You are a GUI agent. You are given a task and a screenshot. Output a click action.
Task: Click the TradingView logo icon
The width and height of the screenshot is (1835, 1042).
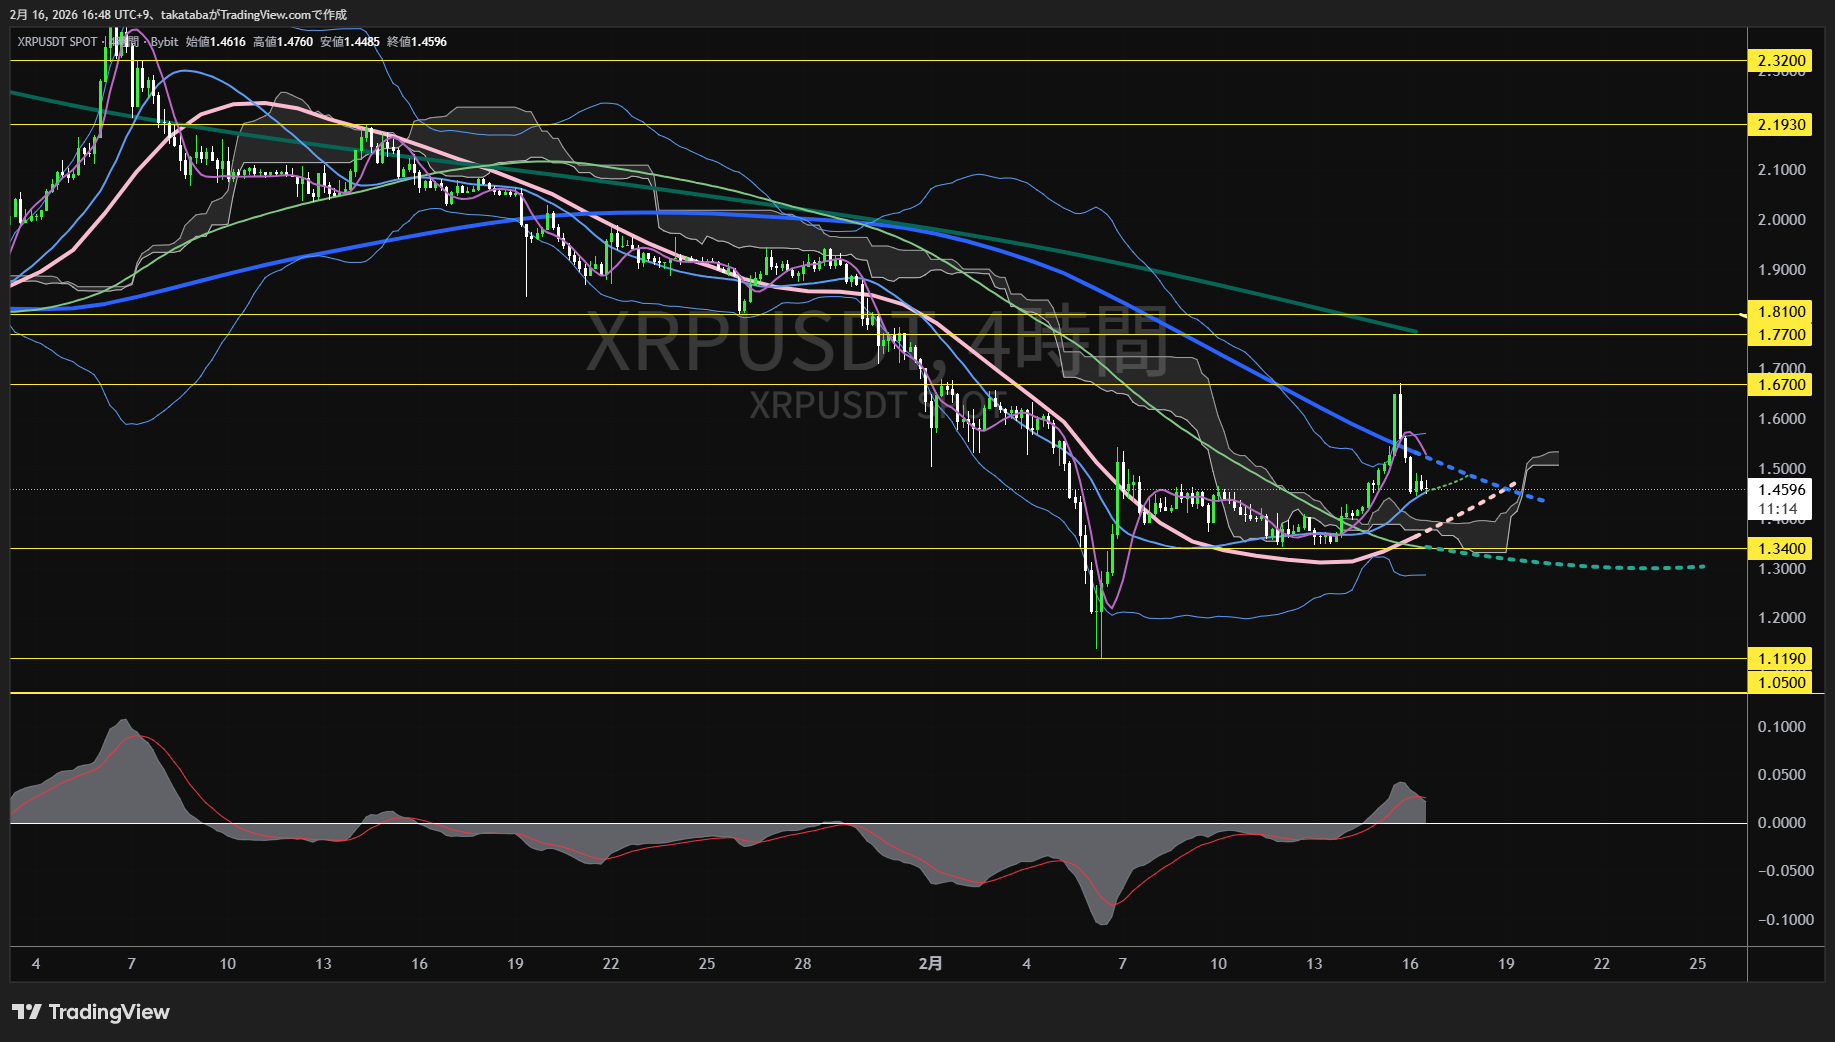pyautogui.click(x=27, y=1012)
